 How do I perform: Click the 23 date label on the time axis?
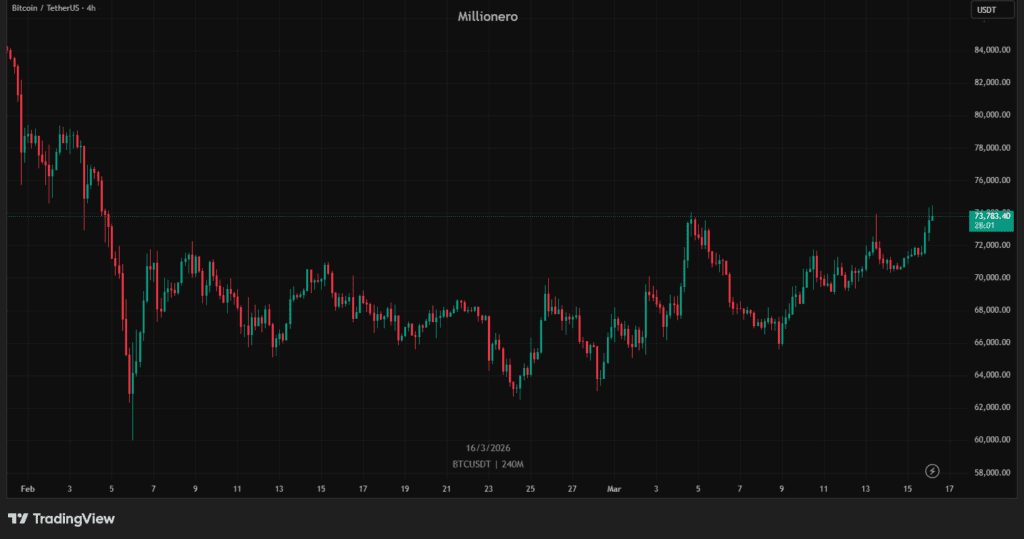tap(488, 489)
